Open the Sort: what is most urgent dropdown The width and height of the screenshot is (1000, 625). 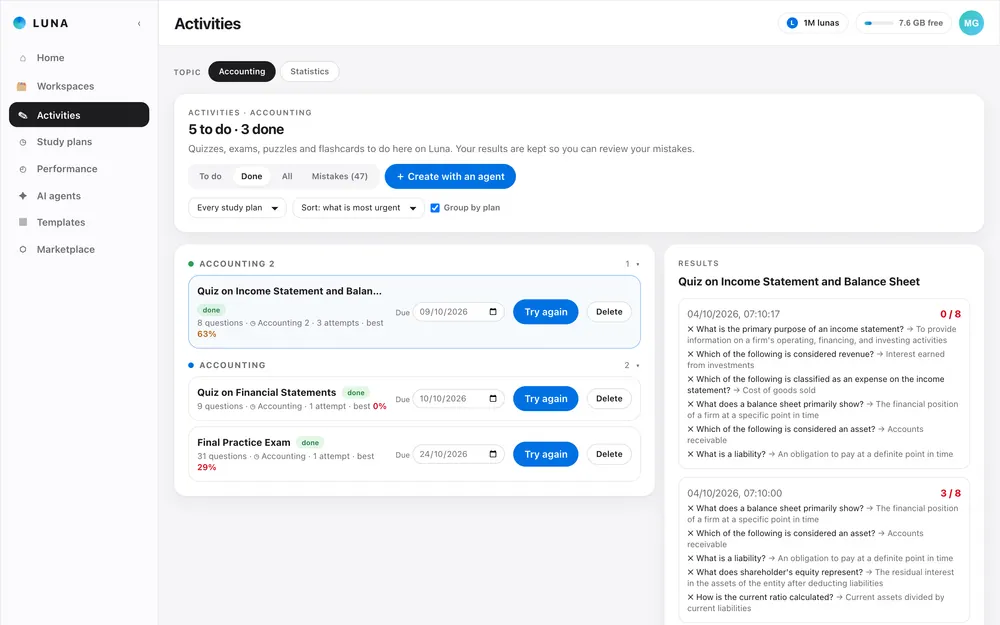[358, 208]
